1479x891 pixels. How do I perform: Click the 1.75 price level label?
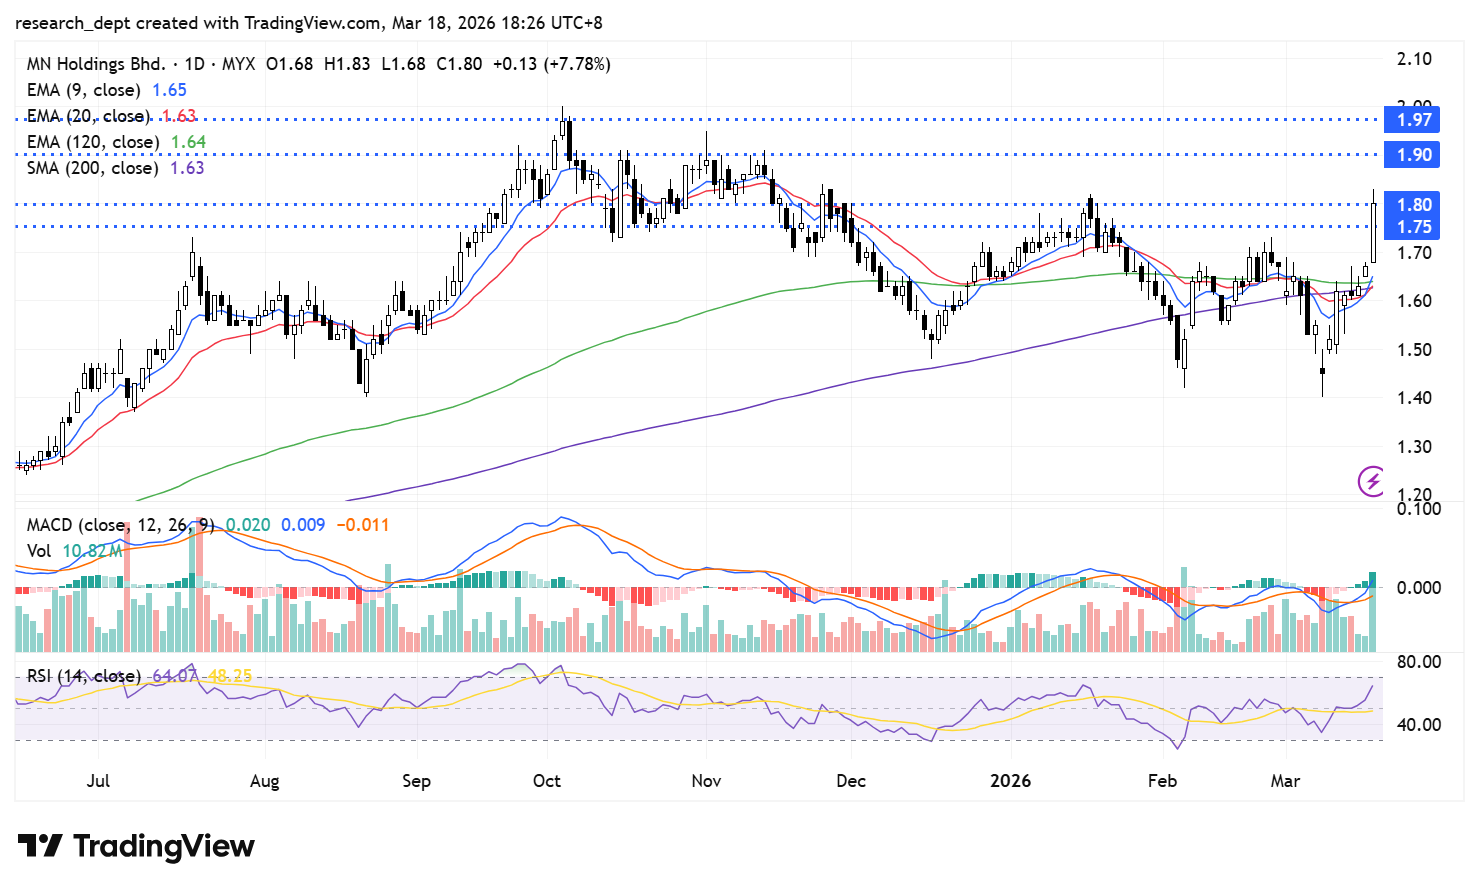pyautogui.click(x=1413, y=227)
